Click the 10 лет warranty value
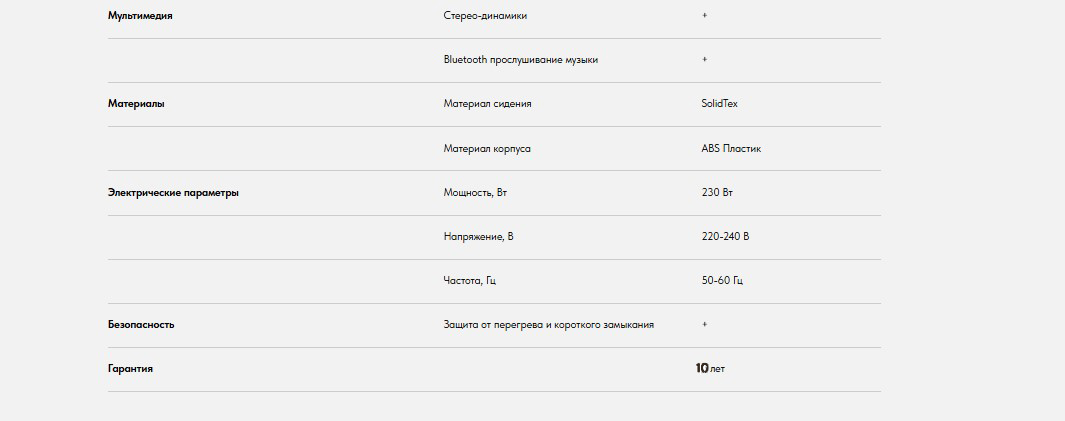The width and height of the screenshot is (1065, 421). pos(710,368)
